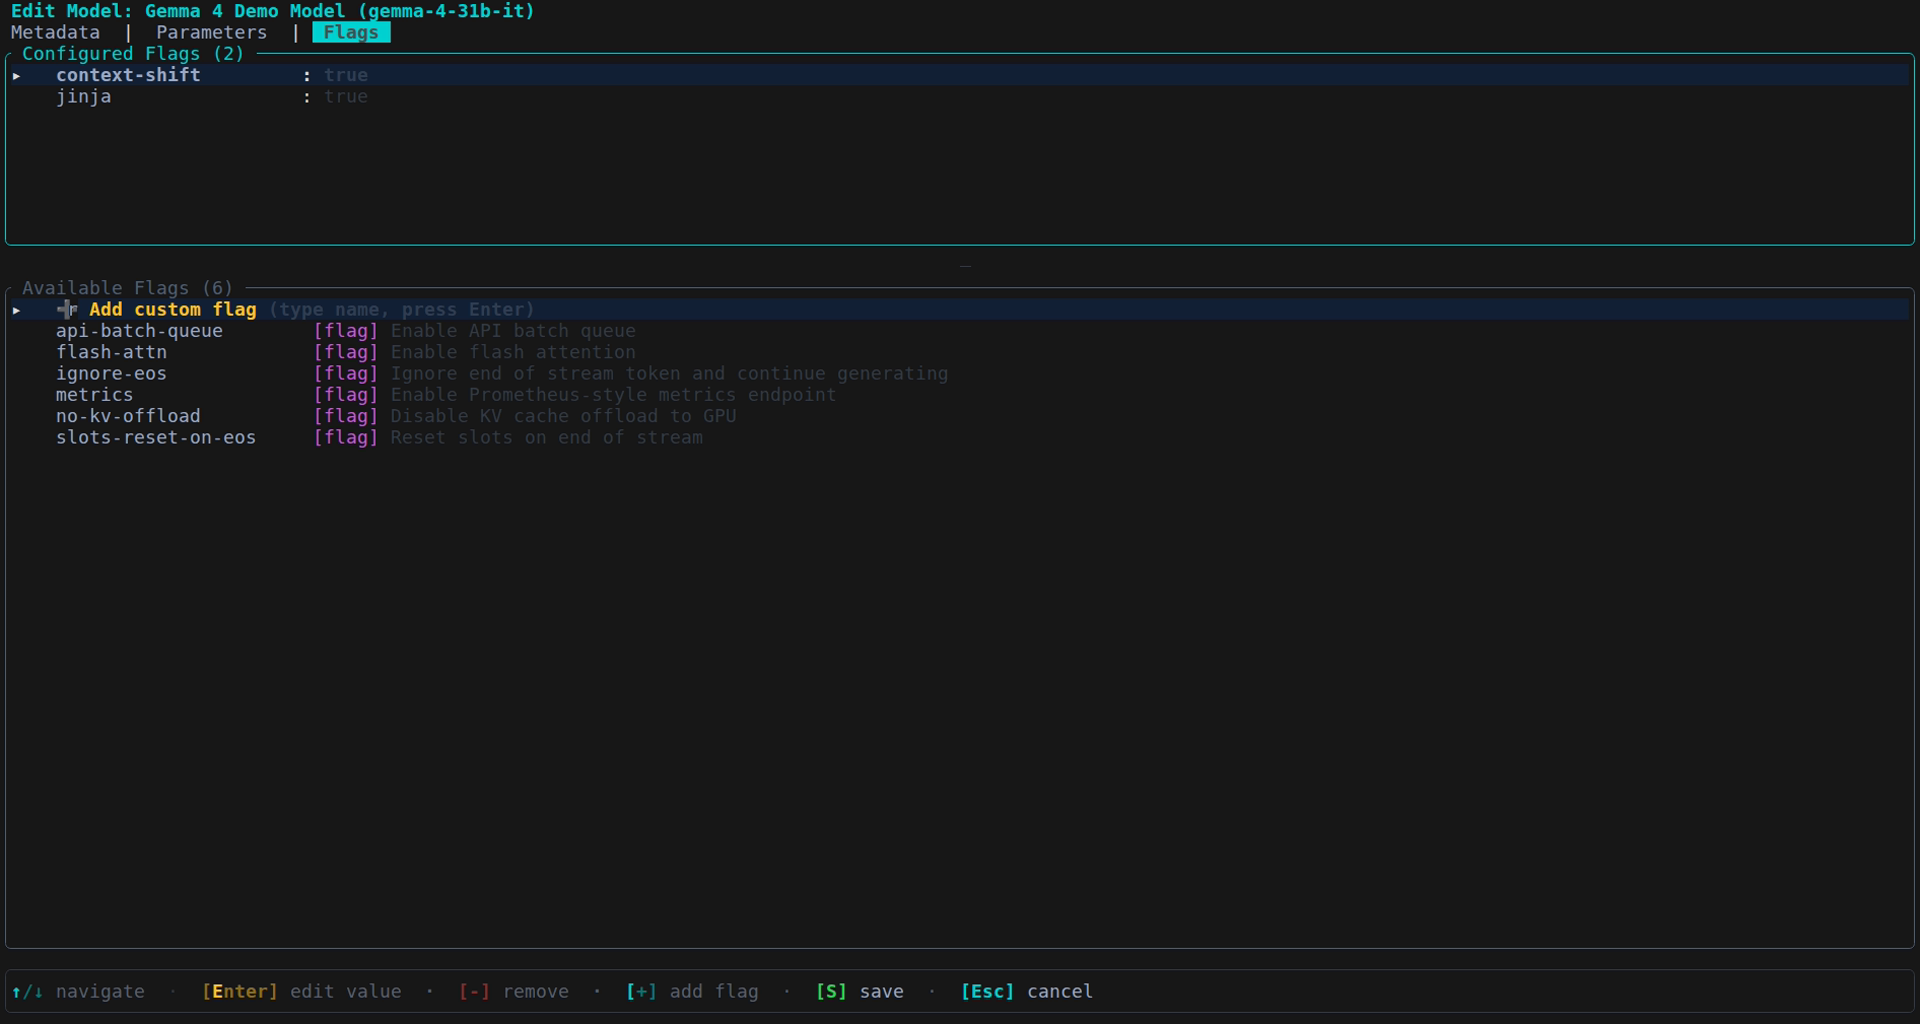
Task: Switch to the Parameters tab
Action: (211, 32)
